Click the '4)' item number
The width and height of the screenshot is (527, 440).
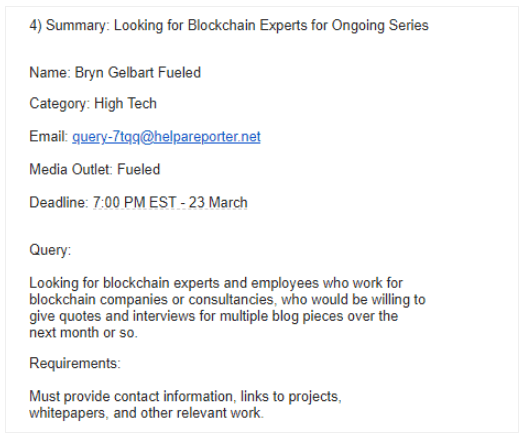(x=35, y=26)
